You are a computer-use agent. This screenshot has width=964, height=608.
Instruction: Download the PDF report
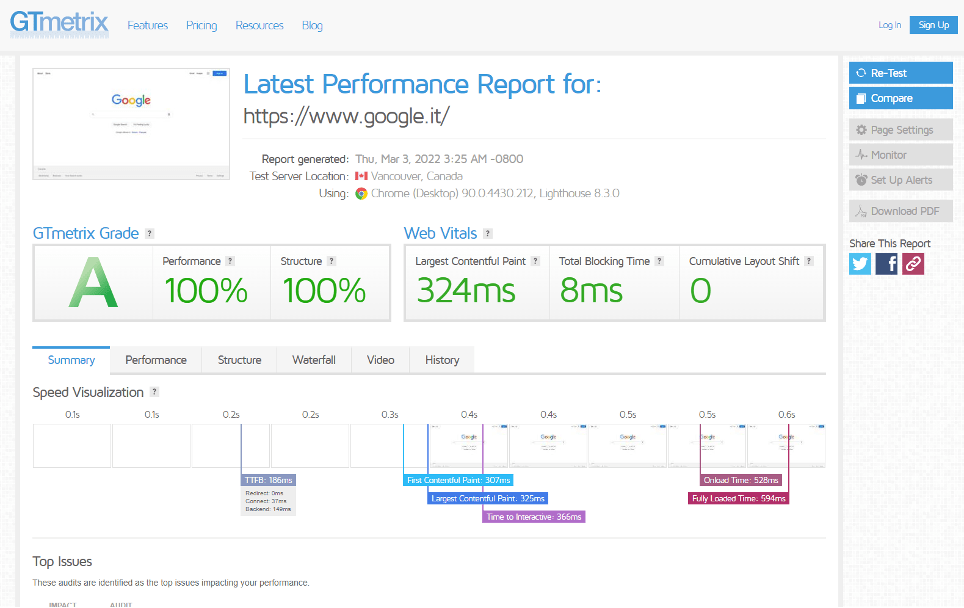coord(901,211)
